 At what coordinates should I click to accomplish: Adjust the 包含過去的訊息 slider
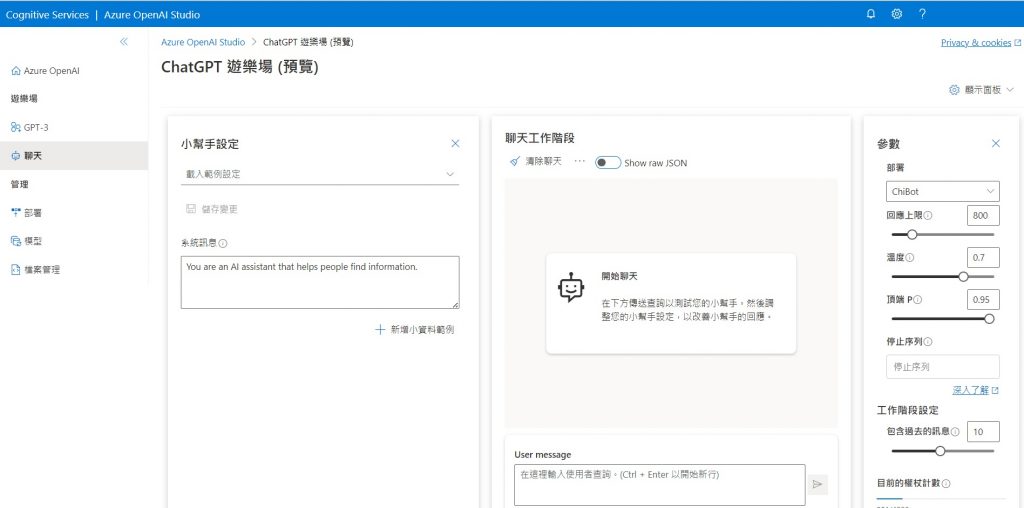pyautogui.click(x=942, y=451)
